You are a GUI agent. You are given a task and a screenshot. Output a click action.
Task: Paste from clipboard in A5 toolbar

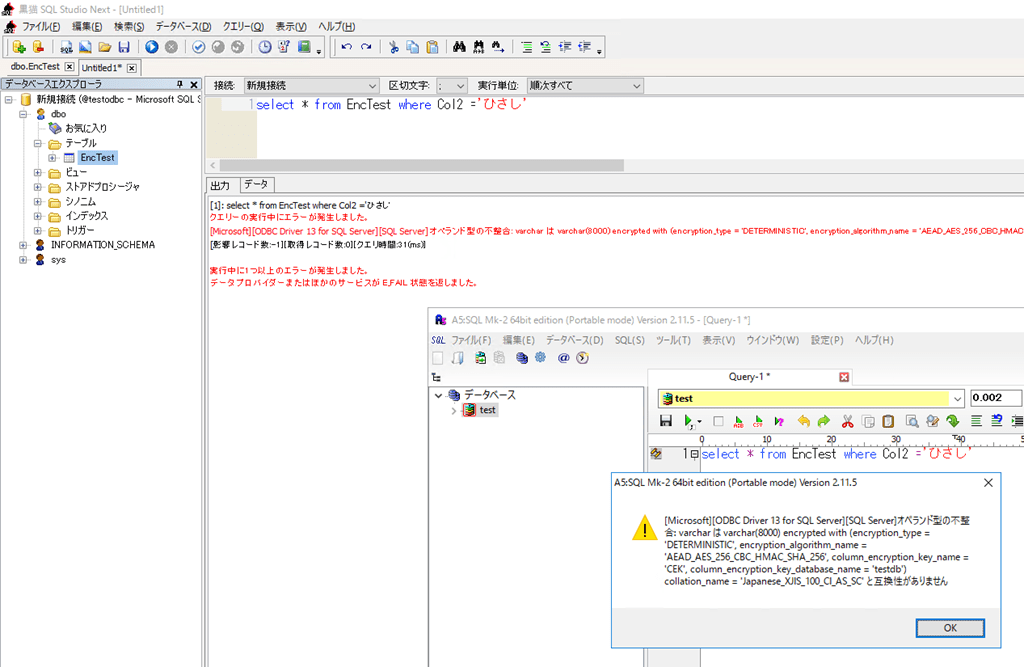(887, 421)
